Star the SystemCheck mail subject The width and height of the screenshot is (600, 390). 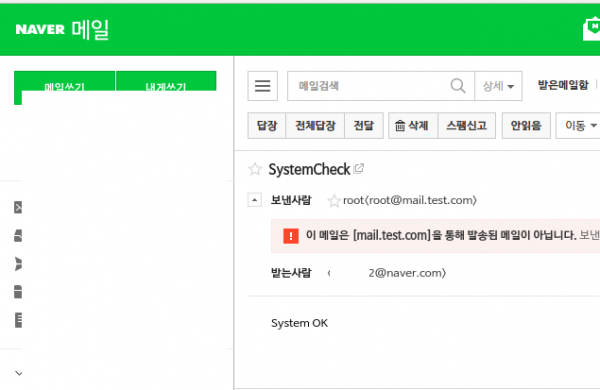pos(255,169)
